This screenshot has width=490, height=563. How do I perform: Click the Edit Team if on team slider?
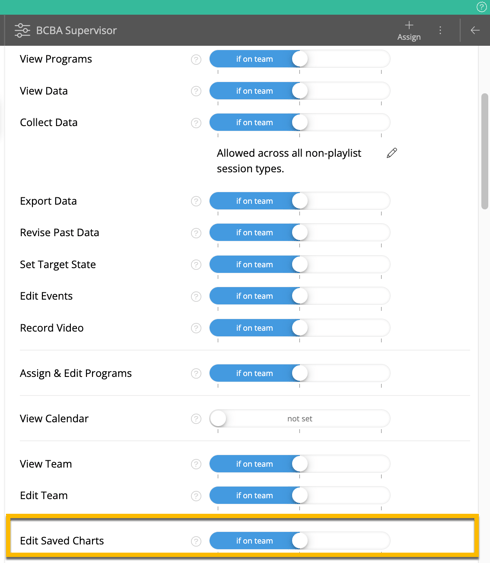[300, 495]
